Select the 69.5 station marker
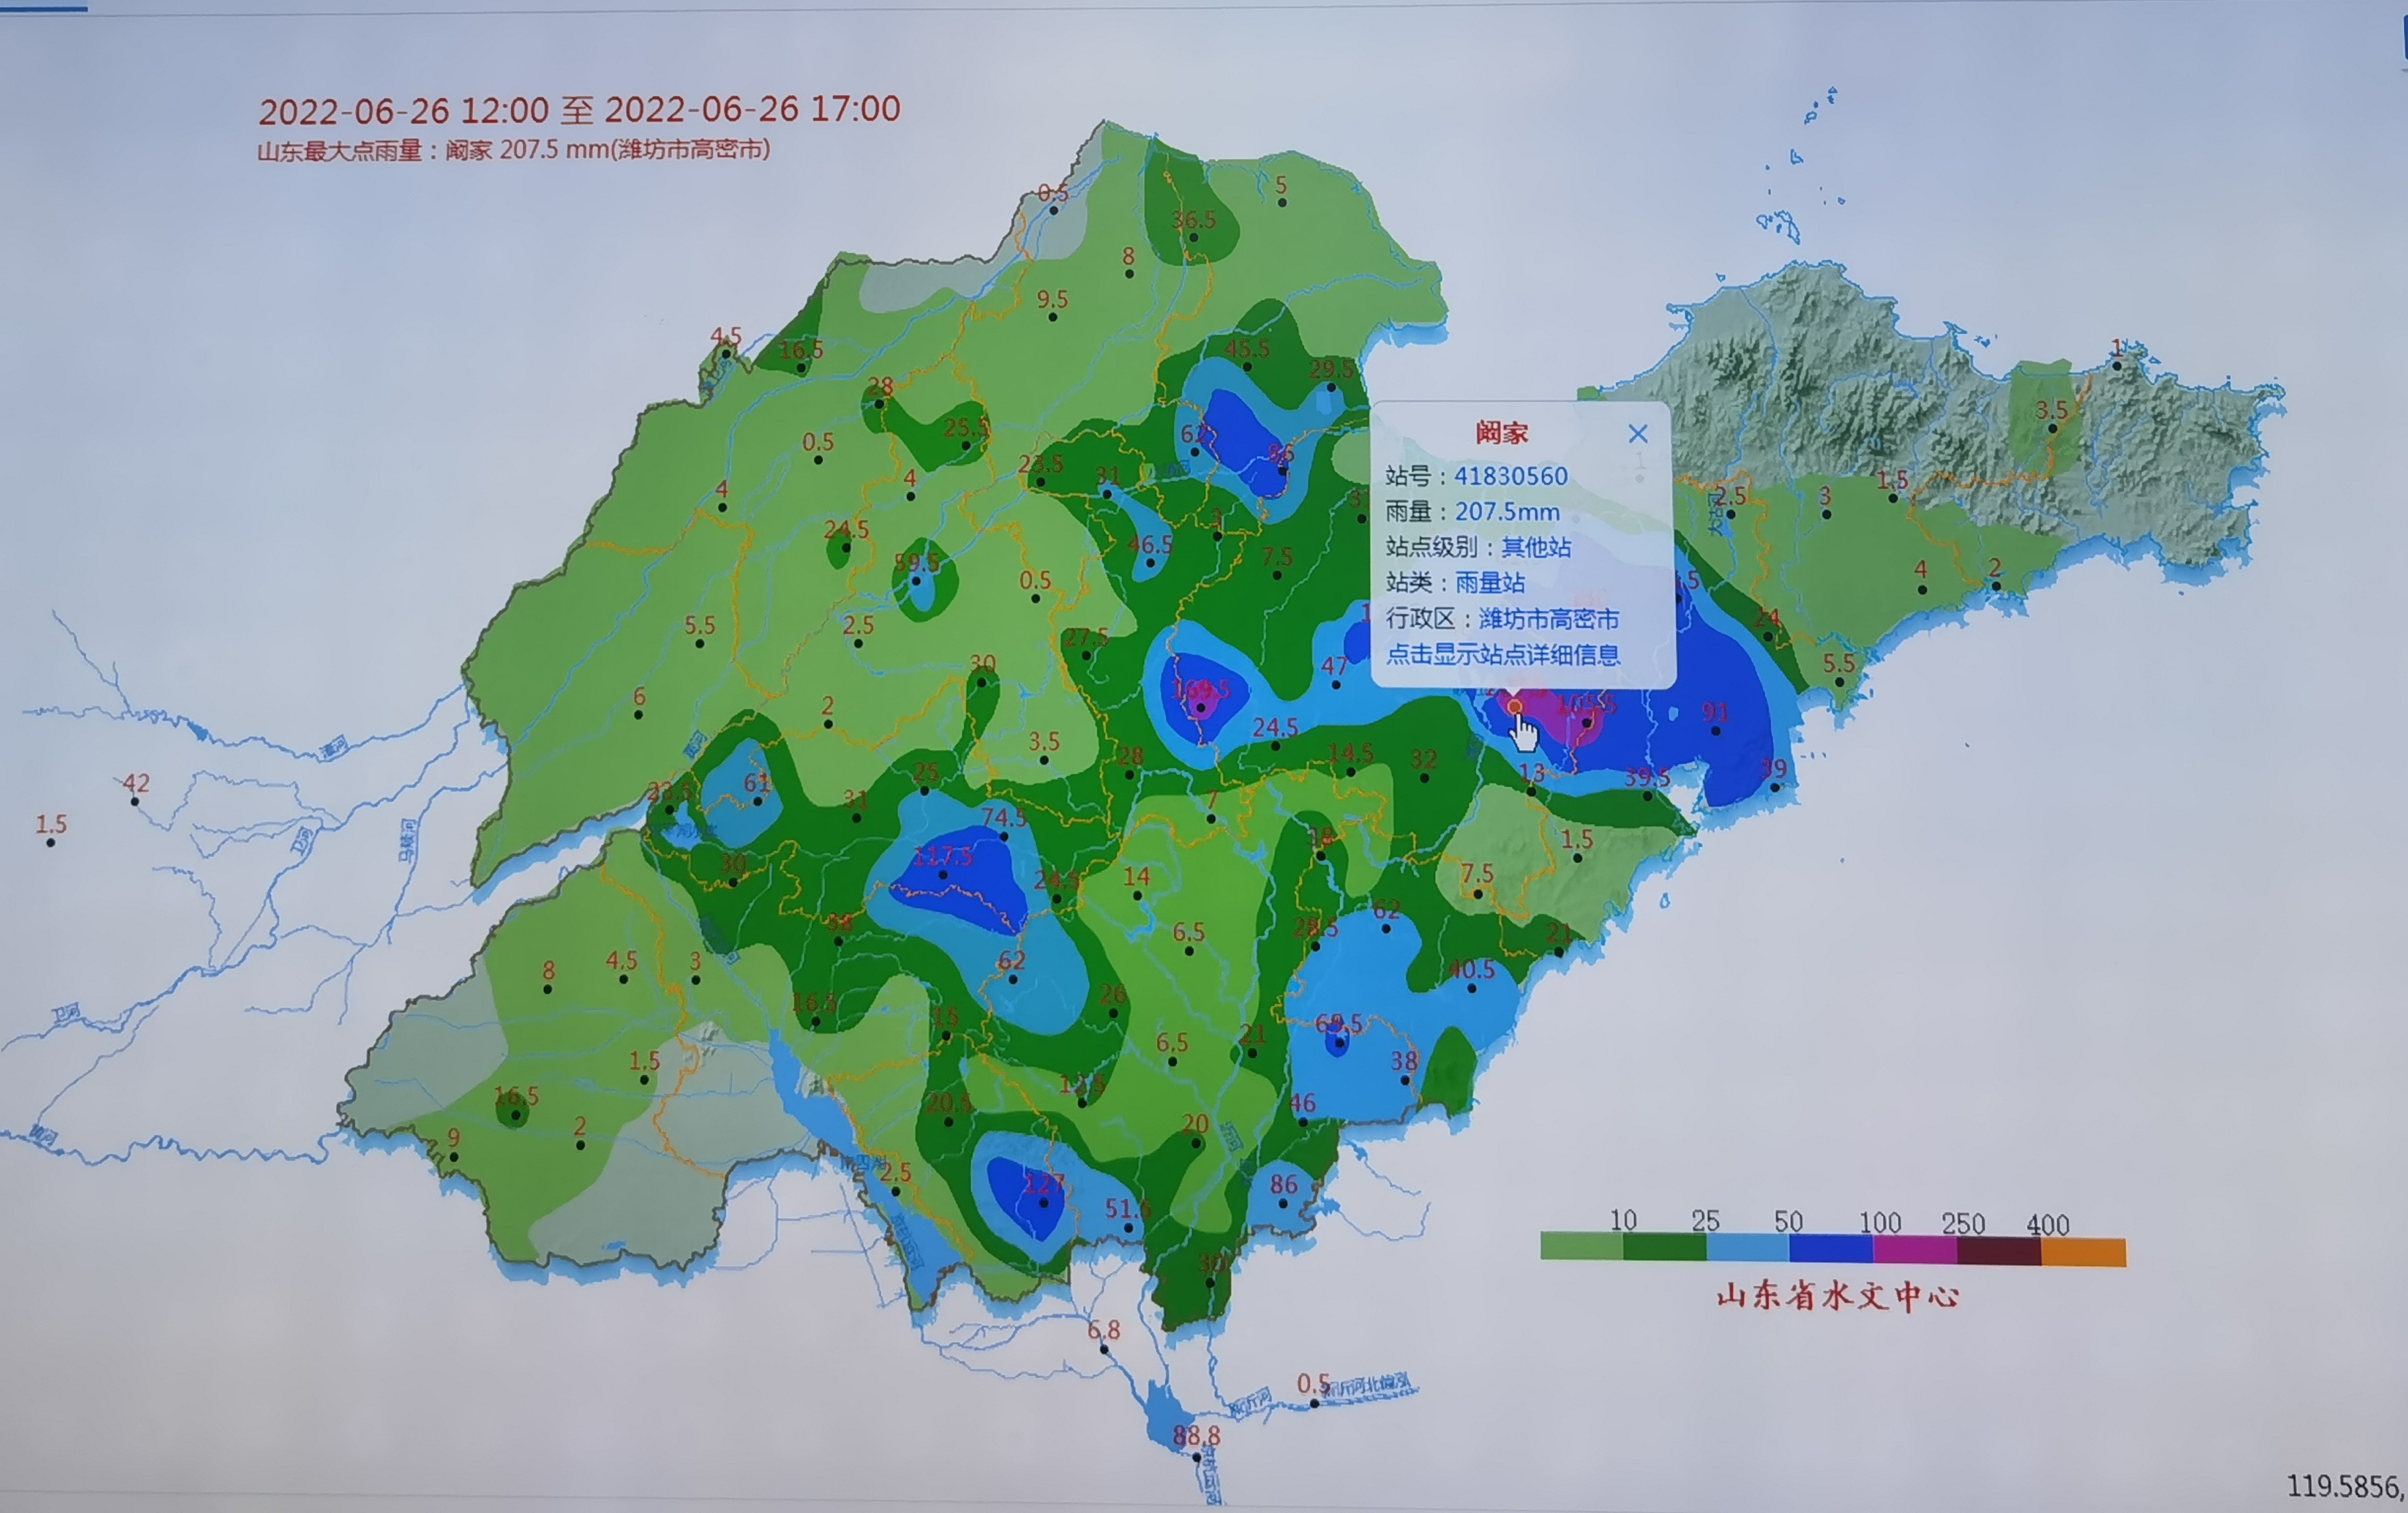The width and height of the screenshot is (2408, 1513). point(1339,1043)
